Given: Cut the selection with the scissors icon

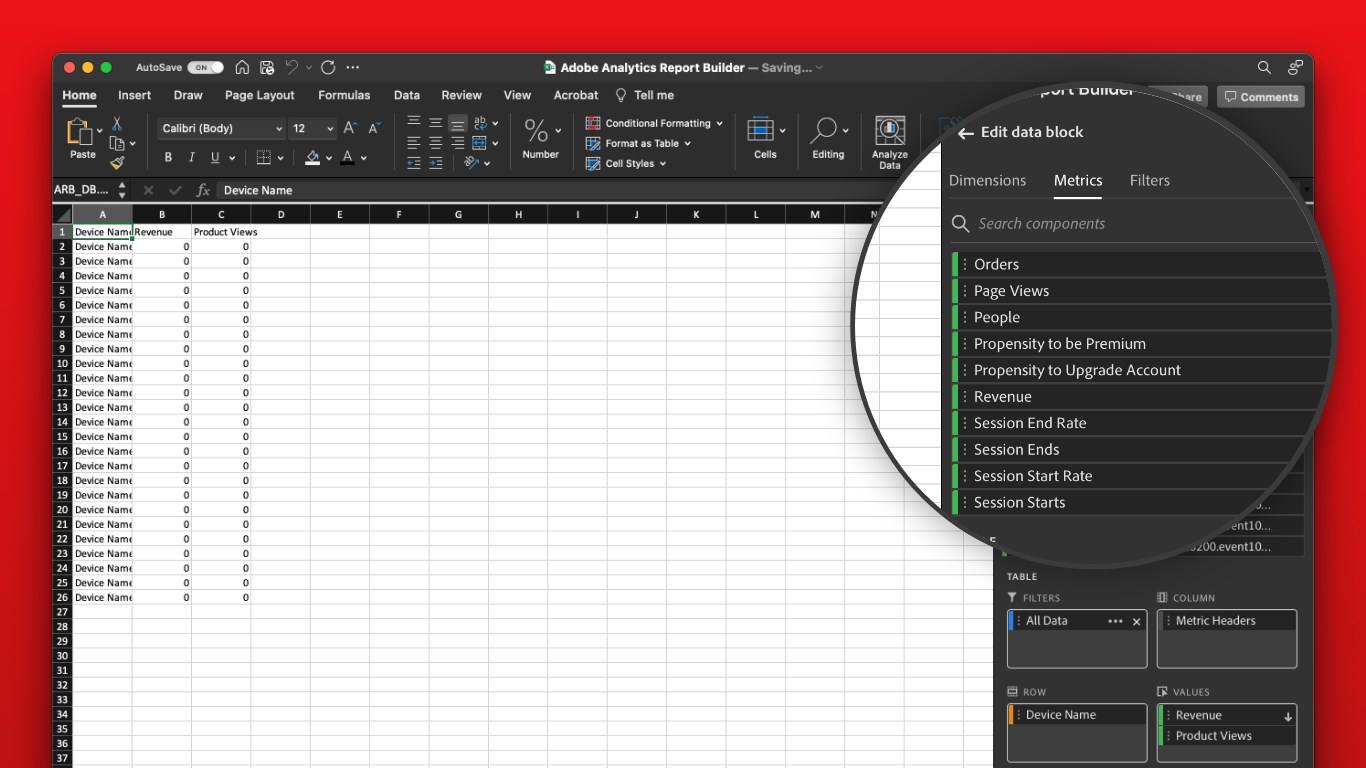Looking at the screenshot, I should pos(116,123).
